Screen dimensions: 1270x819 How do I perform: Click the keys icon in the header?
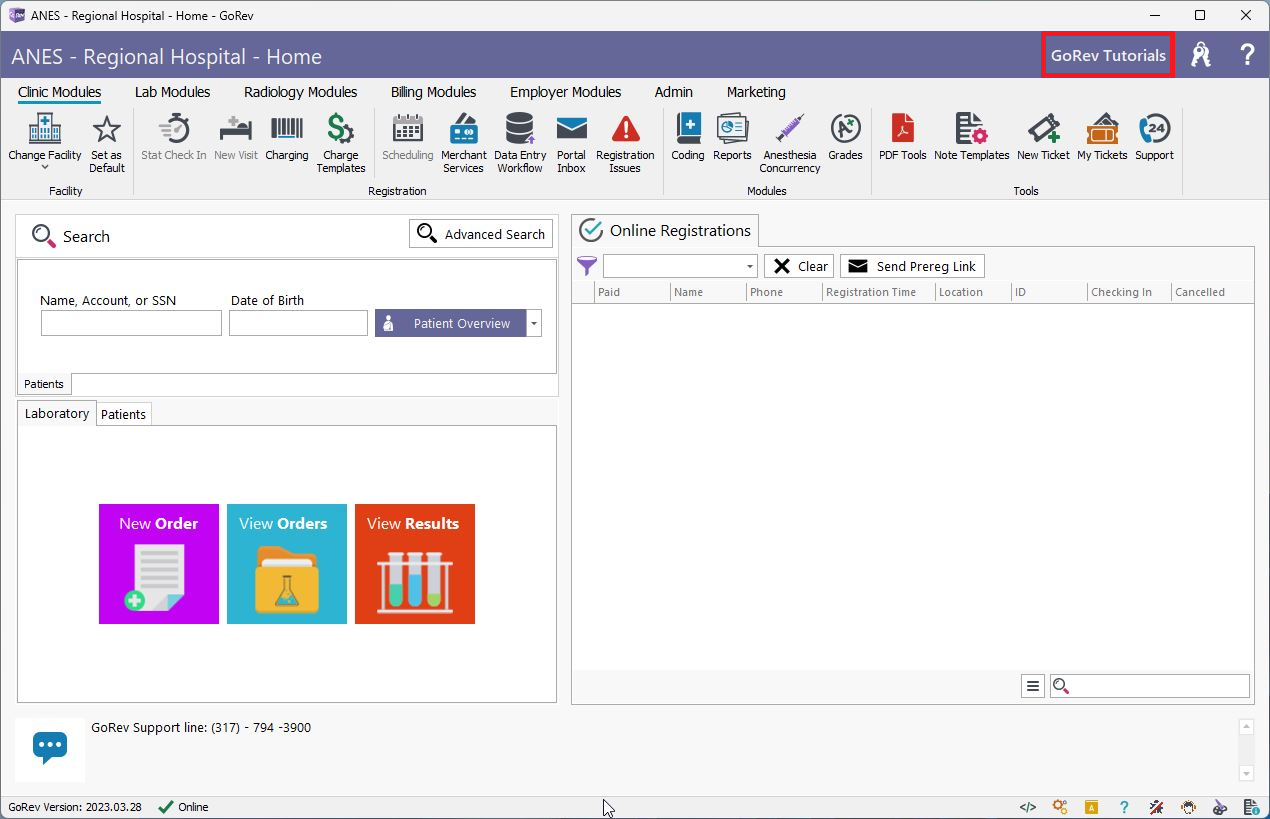pos(1201,55)
